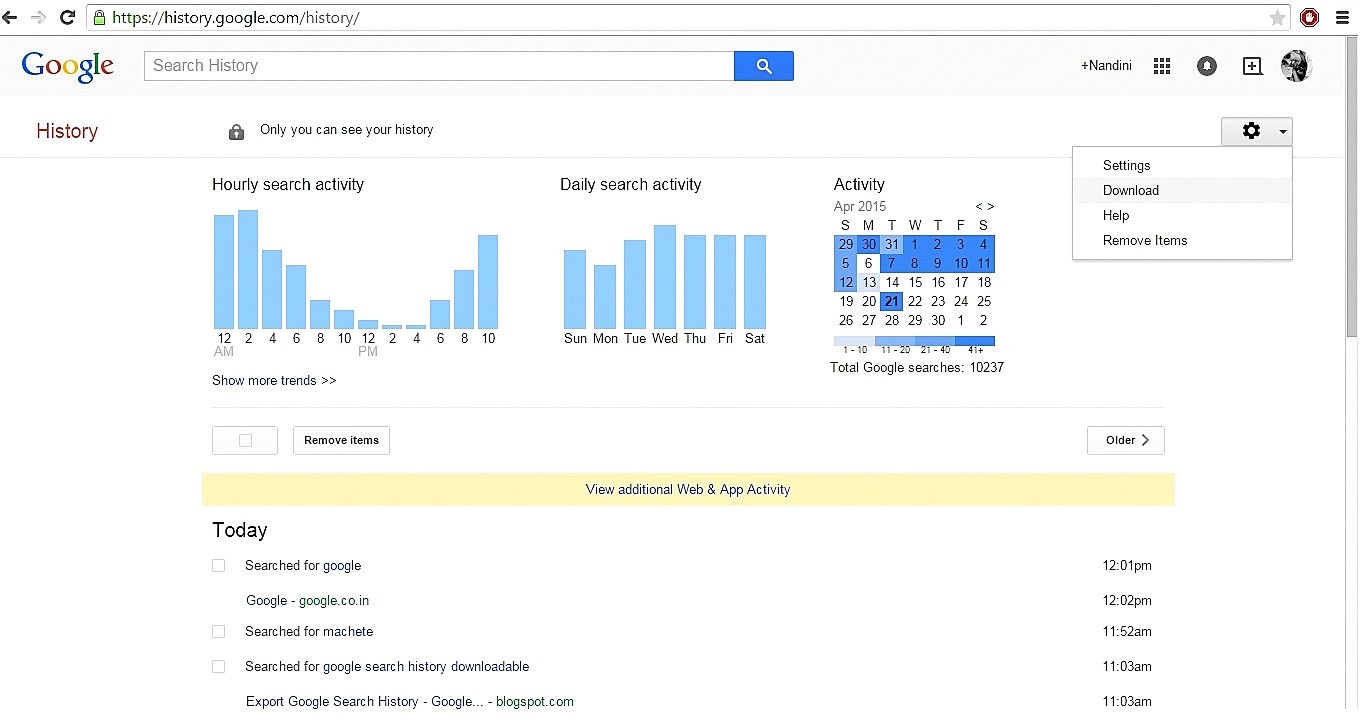The image size is (1366, 724).
Task: Click the Remove items button
Action: click(341, 440)
